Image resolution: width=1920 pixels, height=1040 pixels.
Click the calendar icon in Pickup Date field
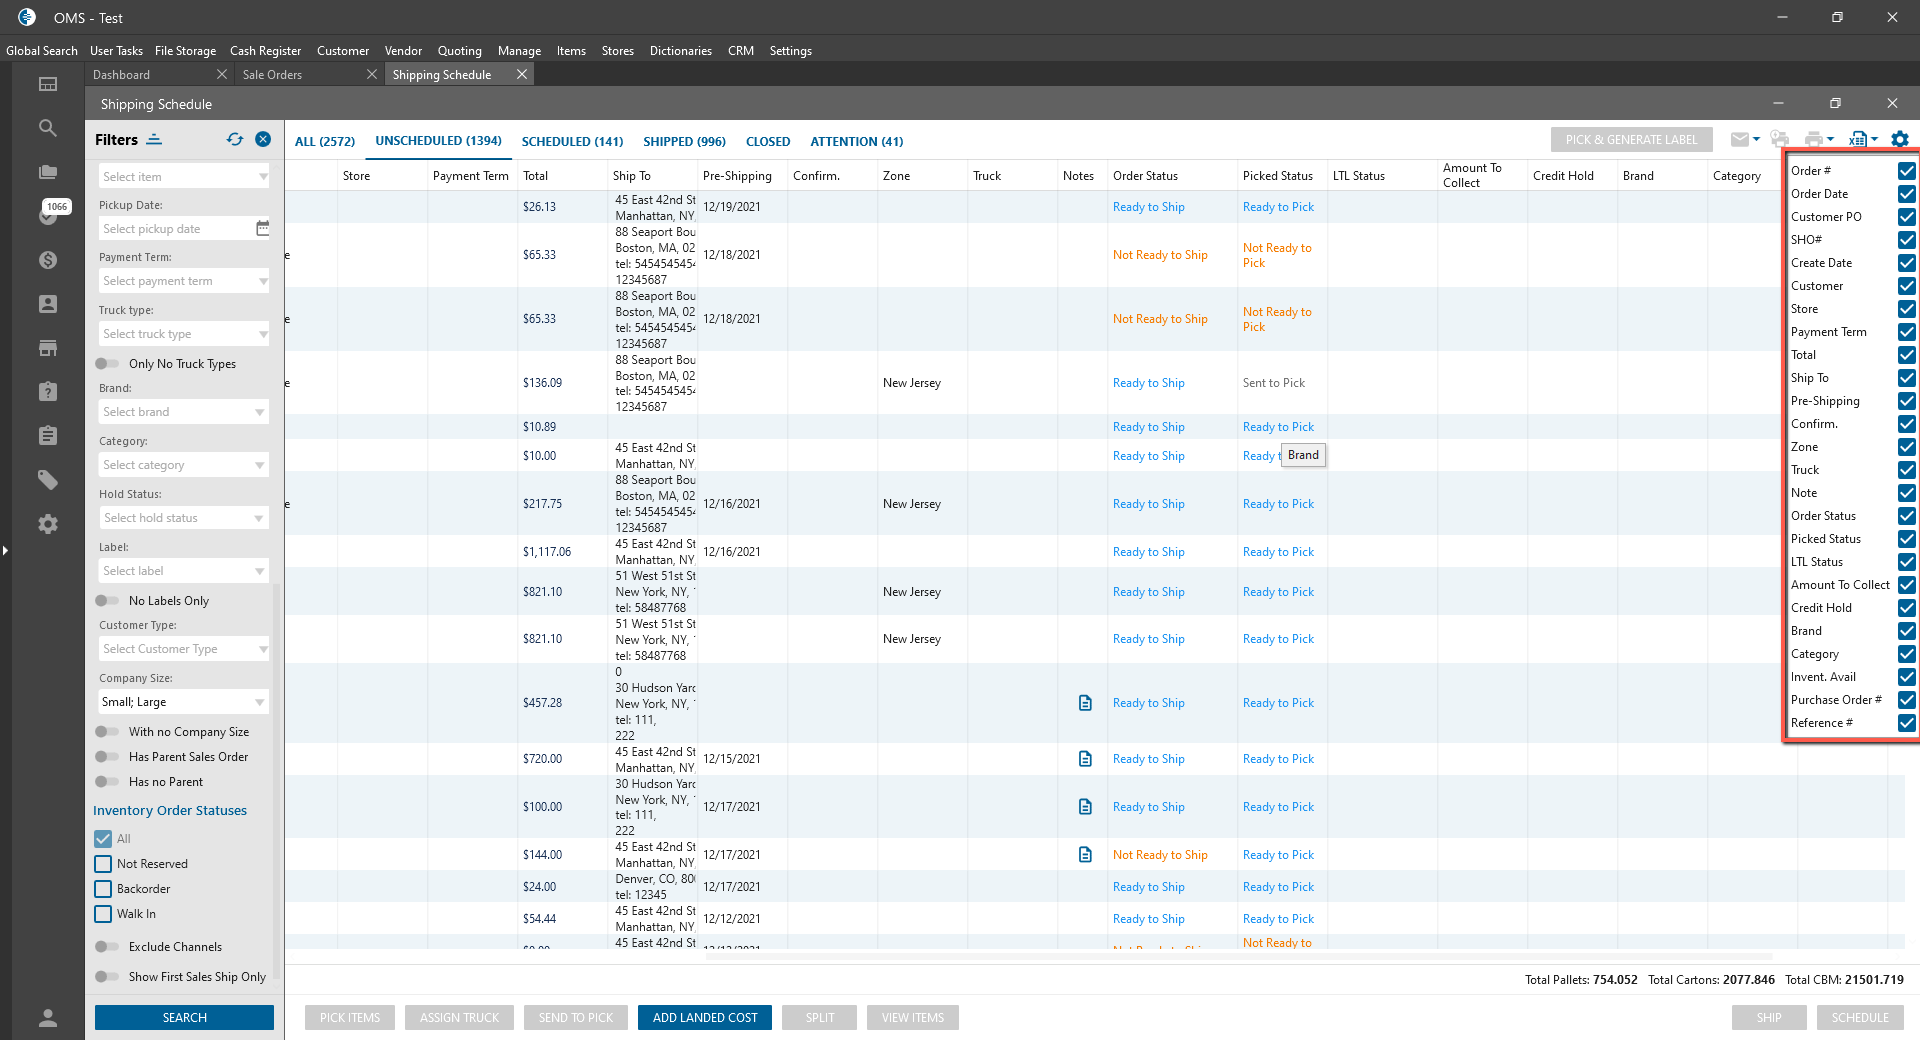(262, 229)
